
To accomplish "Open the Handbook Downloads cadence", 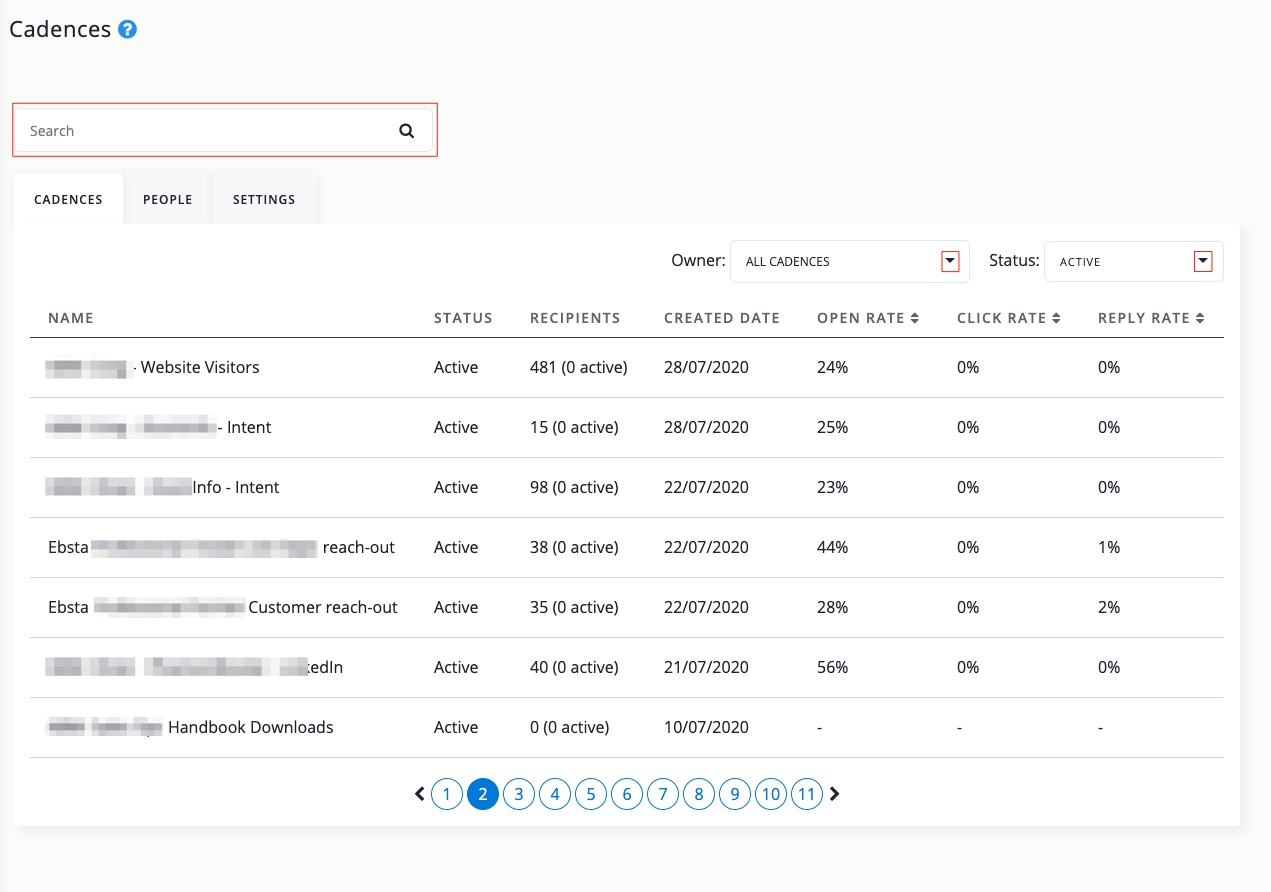I will [x=250, y=727].
